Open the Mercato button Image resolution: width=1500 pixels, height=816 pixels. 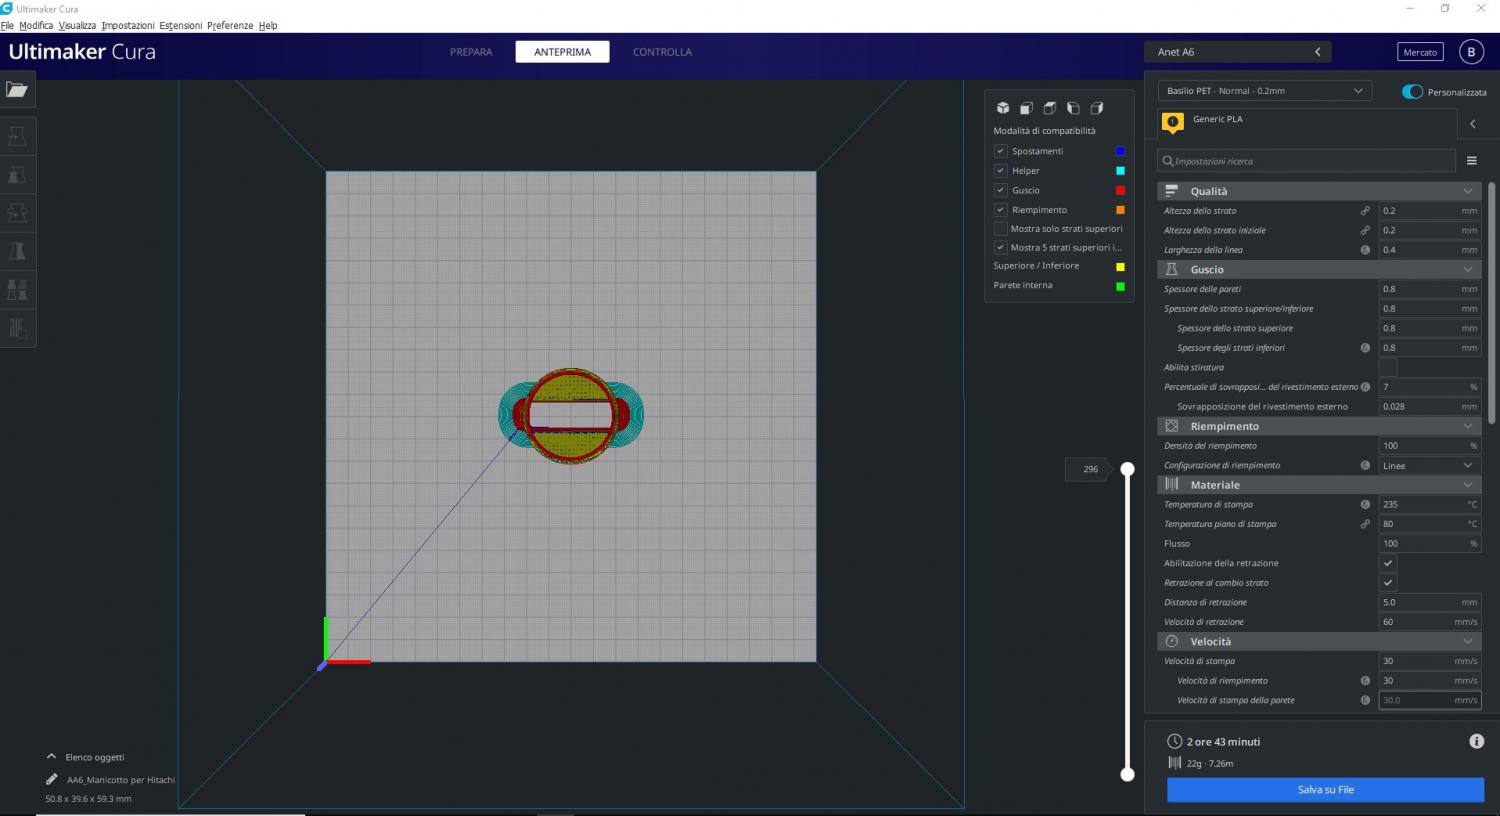tap(1419, 52)
